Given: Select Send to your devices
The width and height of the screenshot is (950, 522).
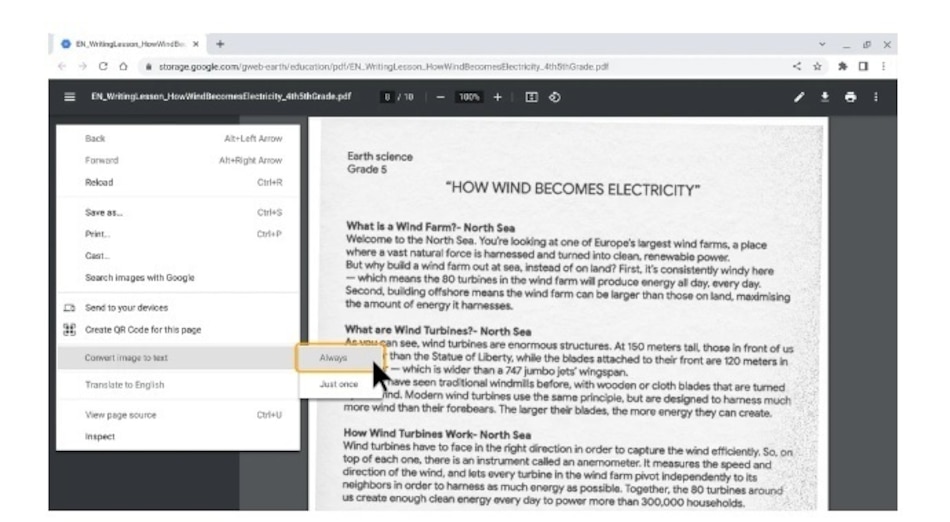Looking at the screenshot, I should 178,308.
